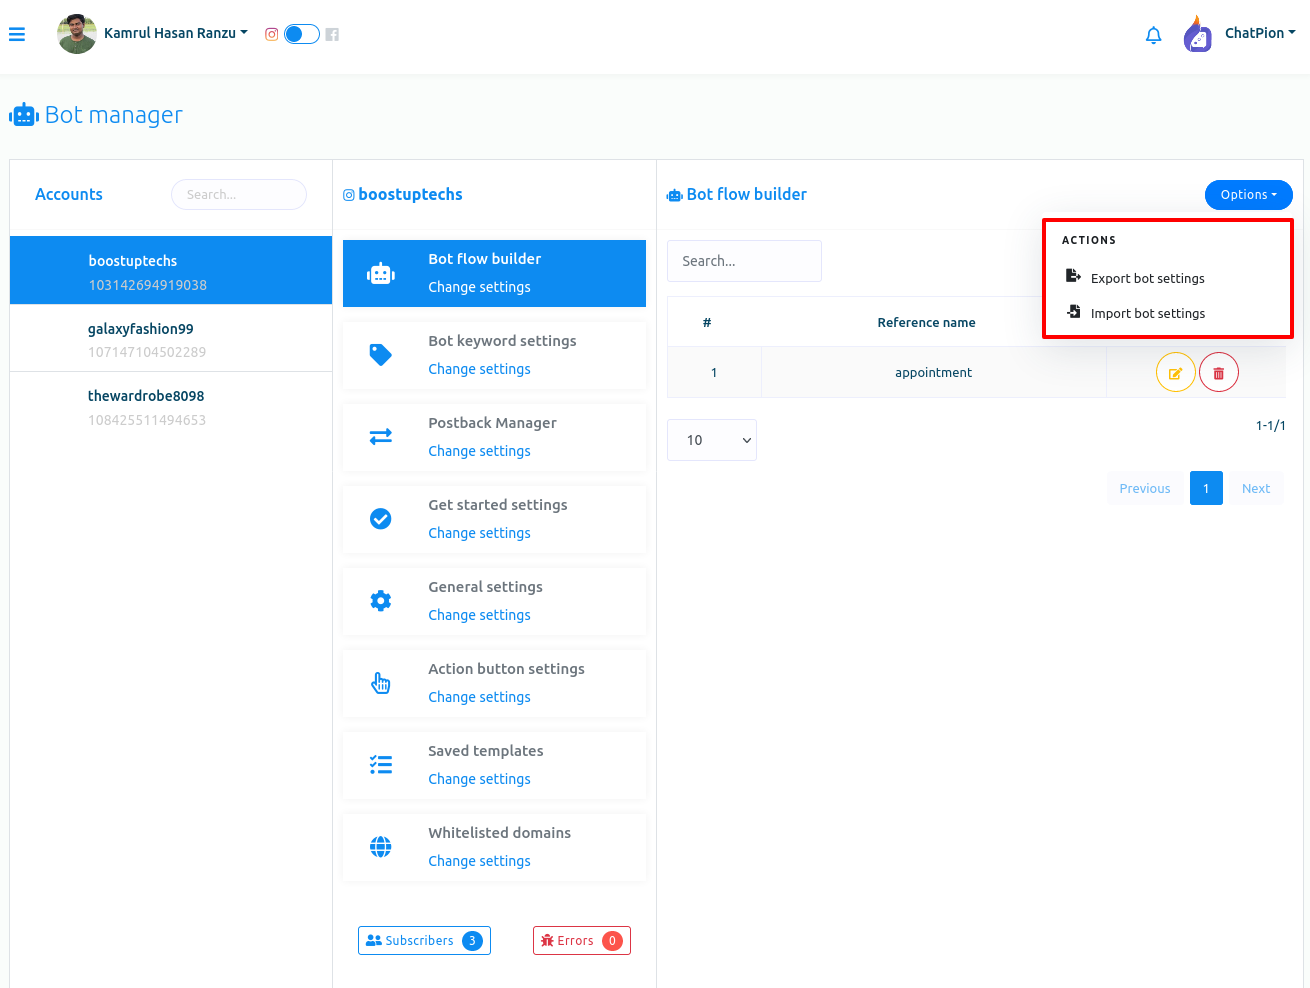Select the thewardrobe8098 account
The image size is (1310, 988).
tap(171, 407)
